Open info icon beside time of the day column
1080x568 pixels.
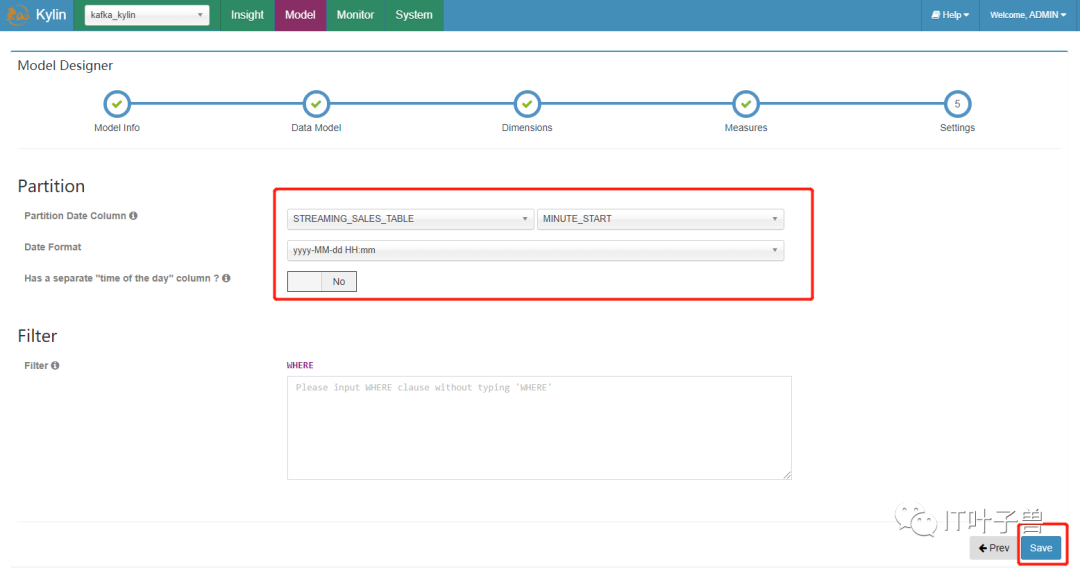[x=226, y=278]
